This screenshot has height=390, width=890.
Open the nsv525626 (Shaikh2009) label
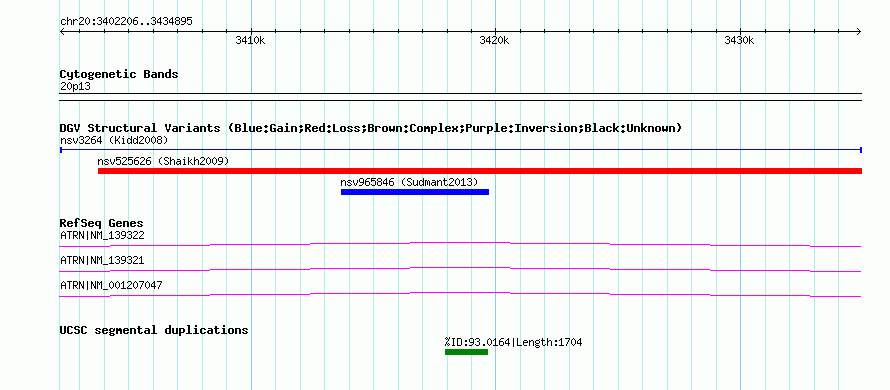[163, 161]
